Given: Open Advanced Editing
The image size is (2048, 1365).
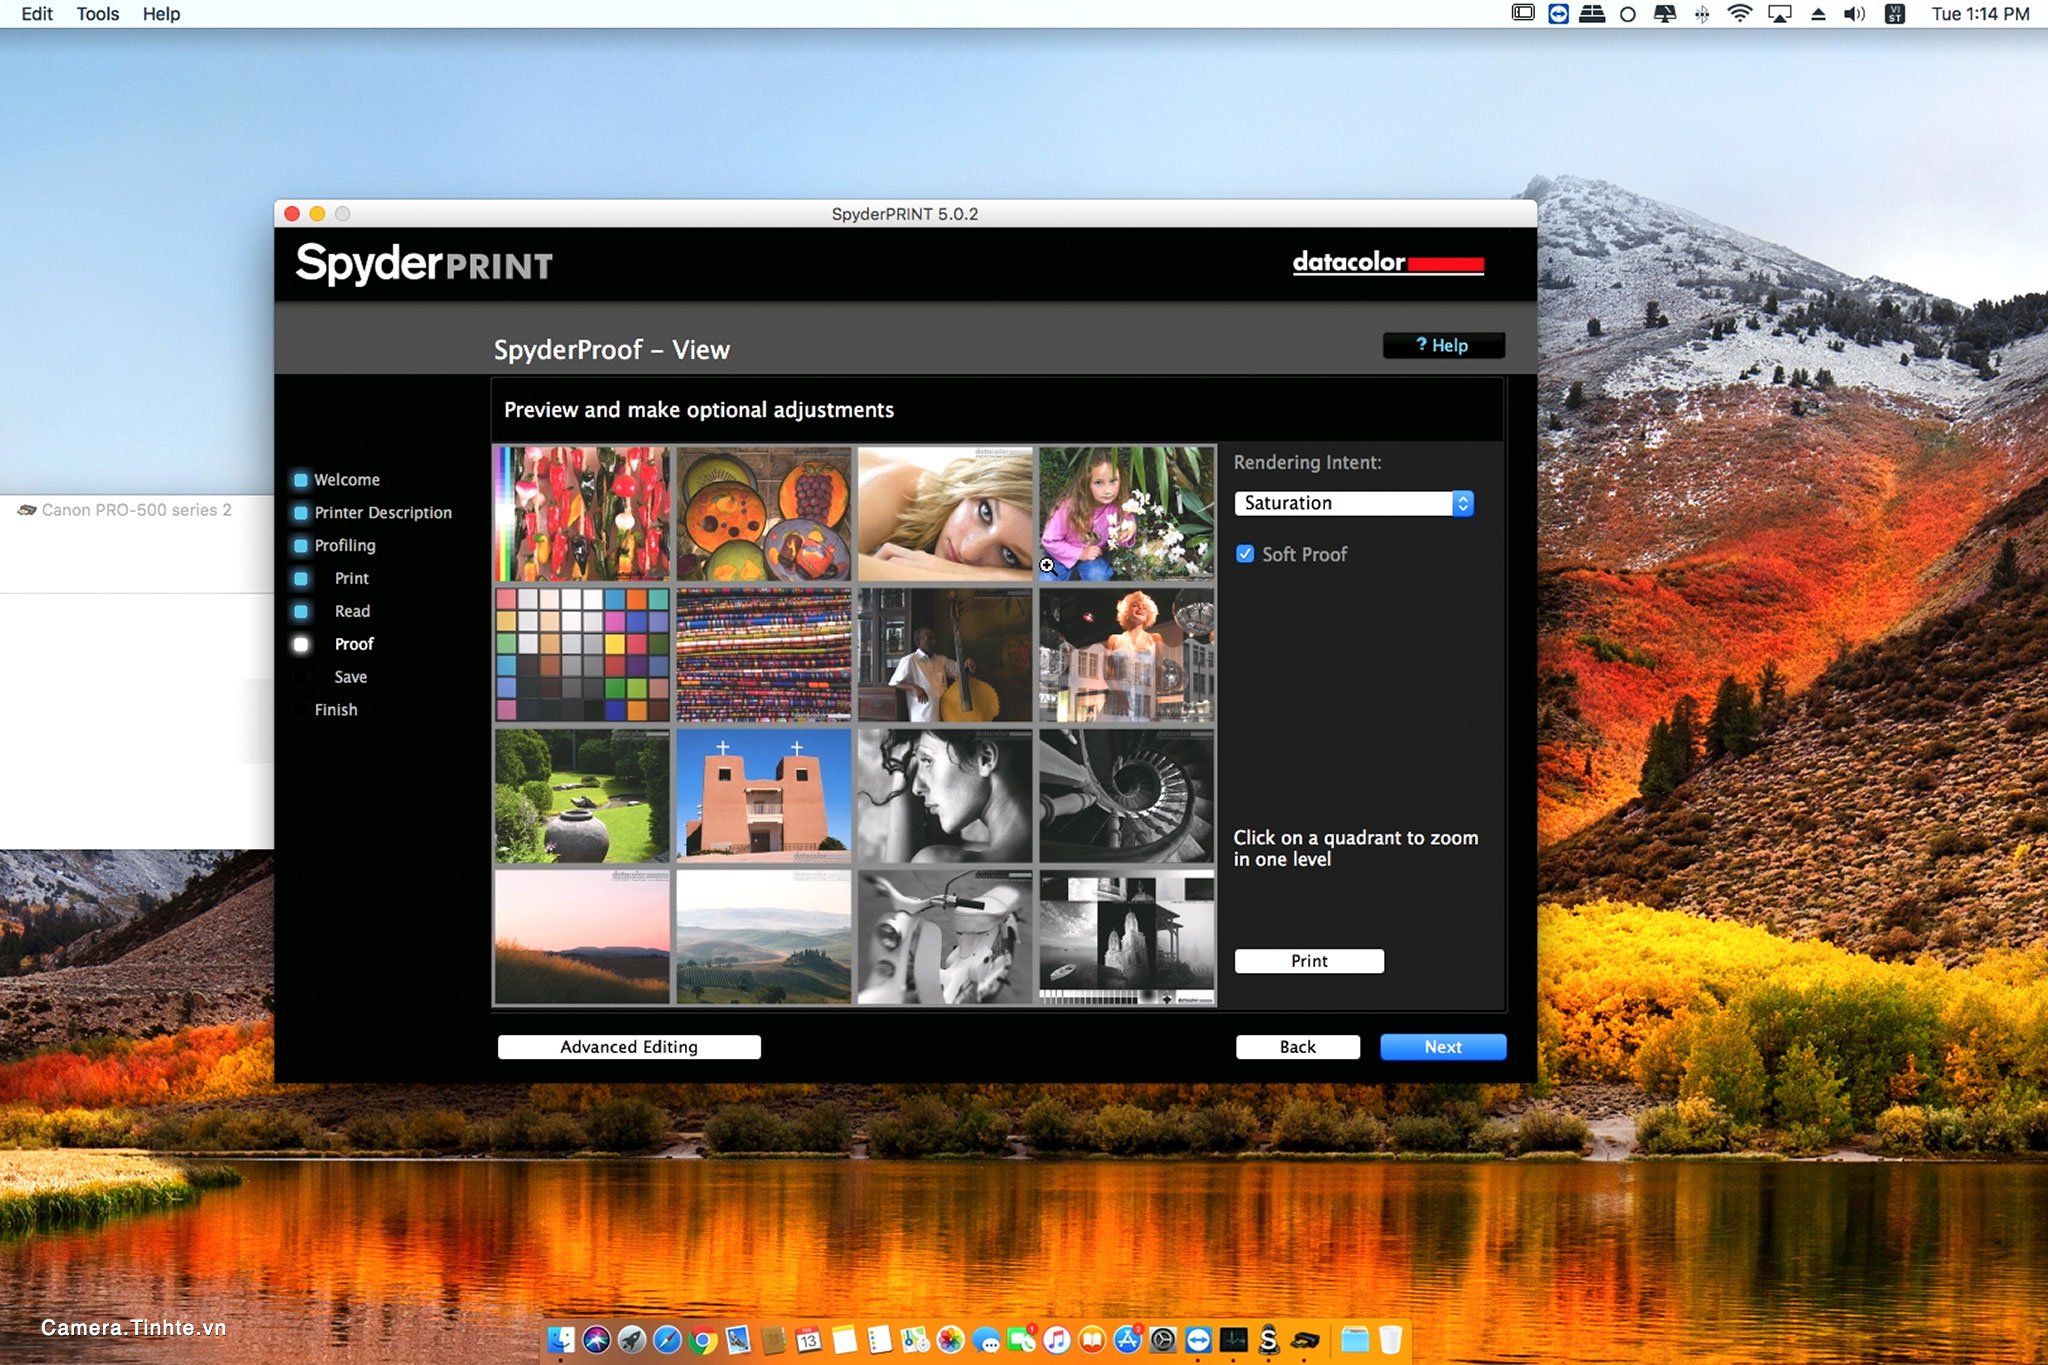Looking at the screenshot, I should (x=629, y=1047).
